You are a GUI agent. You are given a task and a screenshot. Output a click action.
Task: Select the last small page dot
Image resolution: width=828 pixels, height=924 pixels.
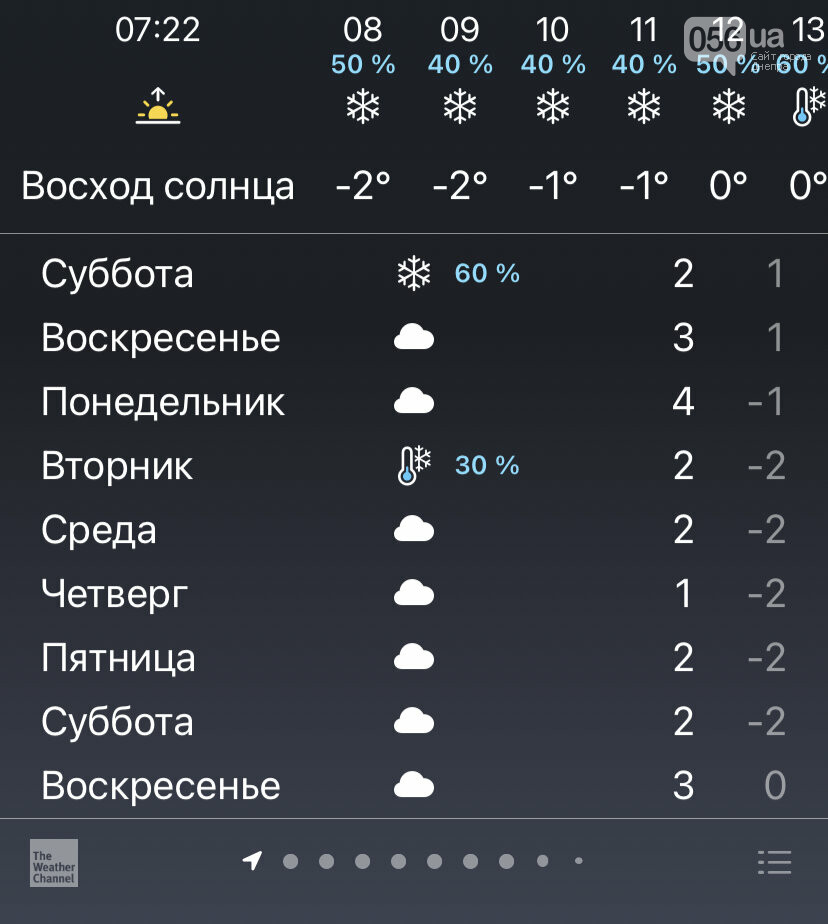coord(579,861)
